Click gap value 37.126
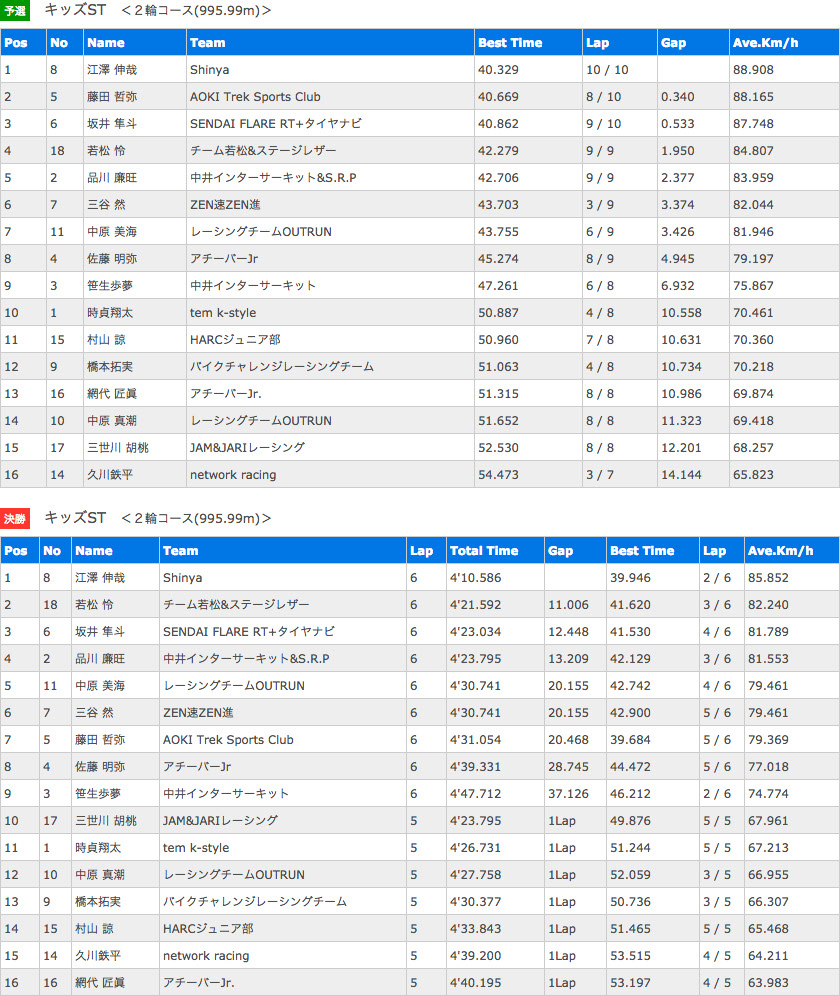Viewport: 840px width, 996px height. point(568,794)
